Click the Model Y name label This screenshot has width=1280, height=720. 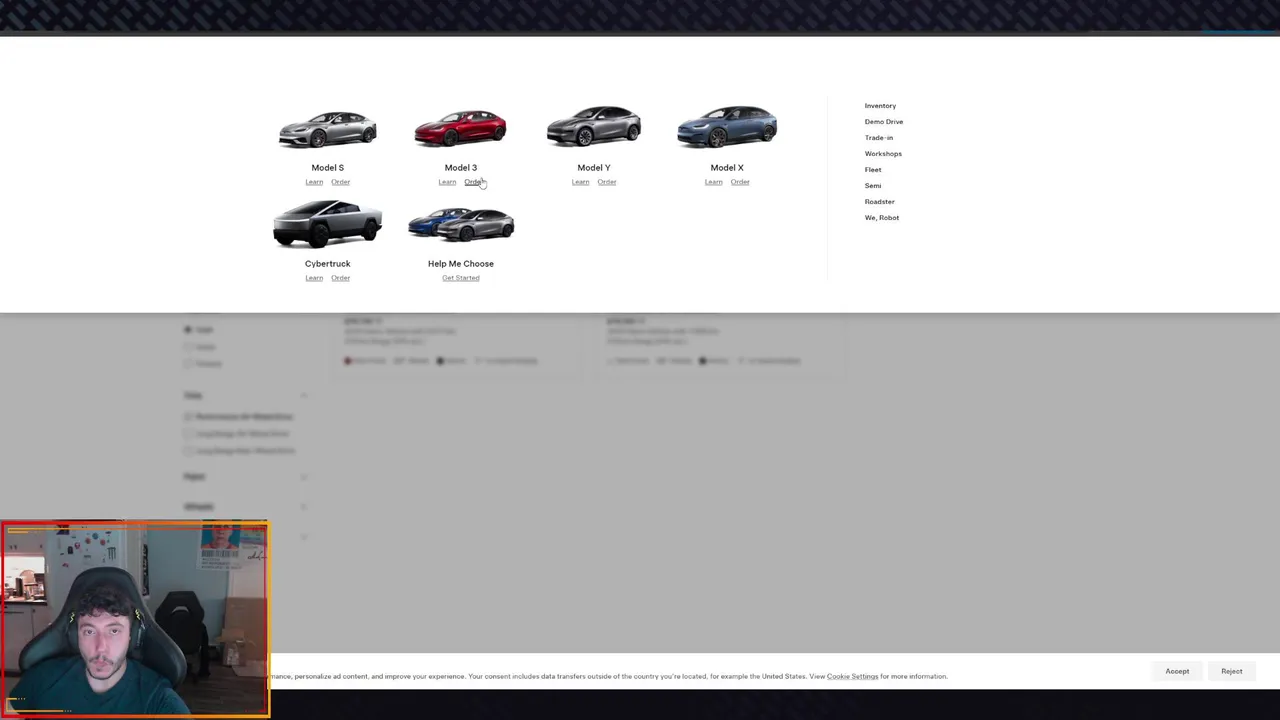[x=593, y=168]
